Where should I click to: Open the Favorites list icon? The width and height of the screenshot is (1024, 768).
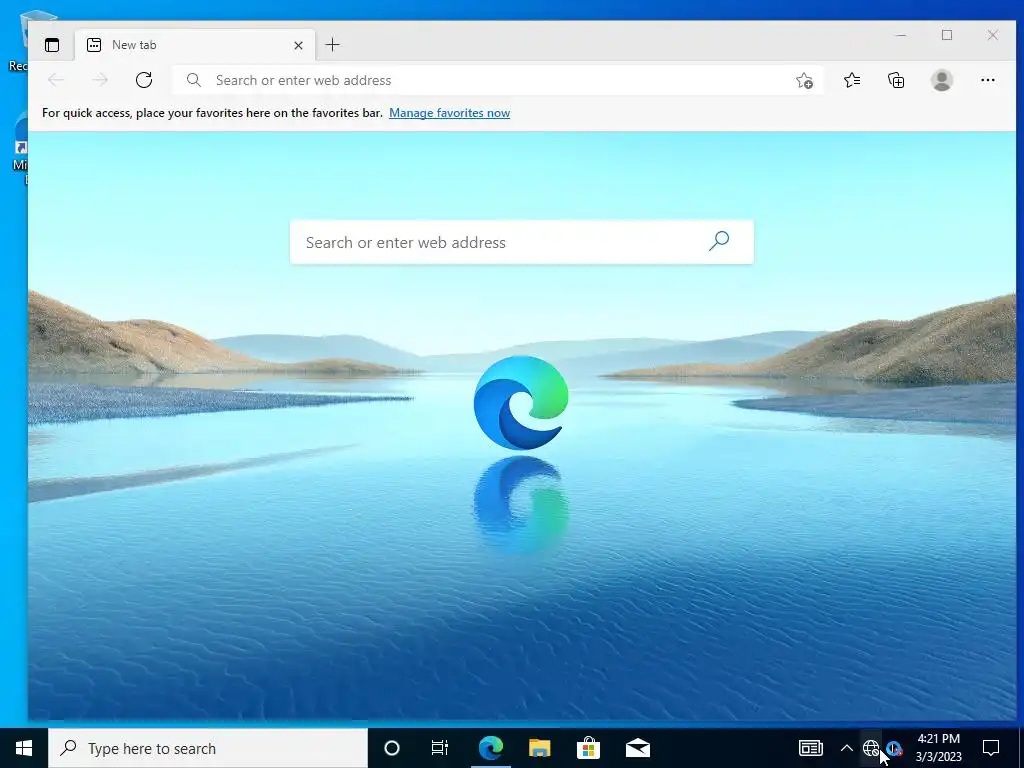(852, 80)
